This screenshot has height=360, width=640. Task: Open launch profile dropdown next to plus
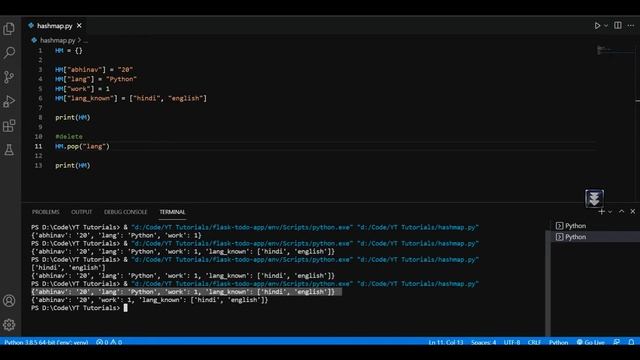[x=610, y=211]
